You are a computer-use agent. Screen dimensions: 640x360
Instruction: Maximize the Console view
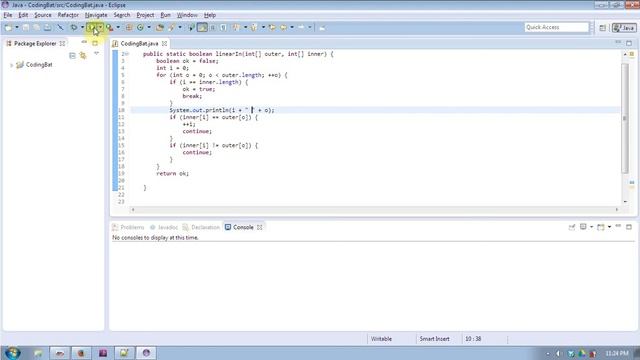629,227
